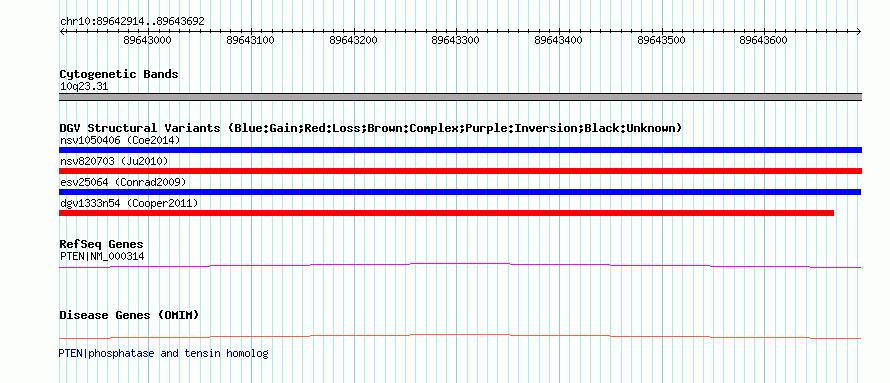Click ruler position 89643500
The height and width of the screenshot is (383, 890).
pos(662,40)
